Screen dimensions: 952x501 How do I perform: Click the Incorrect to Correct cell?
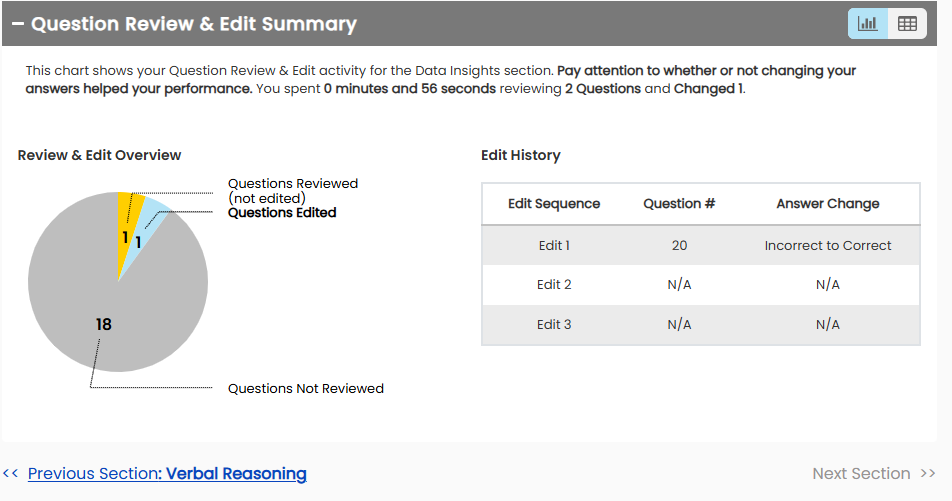coord(828,245)
